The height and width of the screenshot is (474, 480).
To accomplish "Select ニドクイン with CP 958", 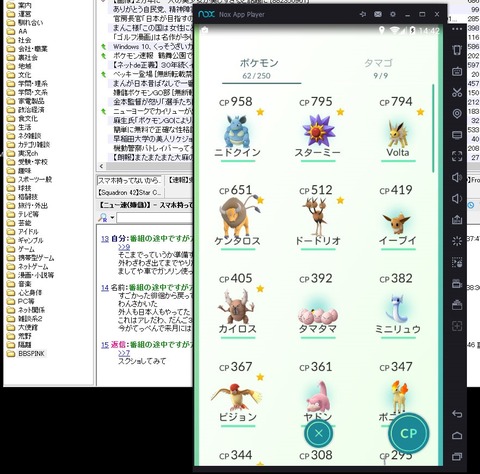I will coord(238,129).
